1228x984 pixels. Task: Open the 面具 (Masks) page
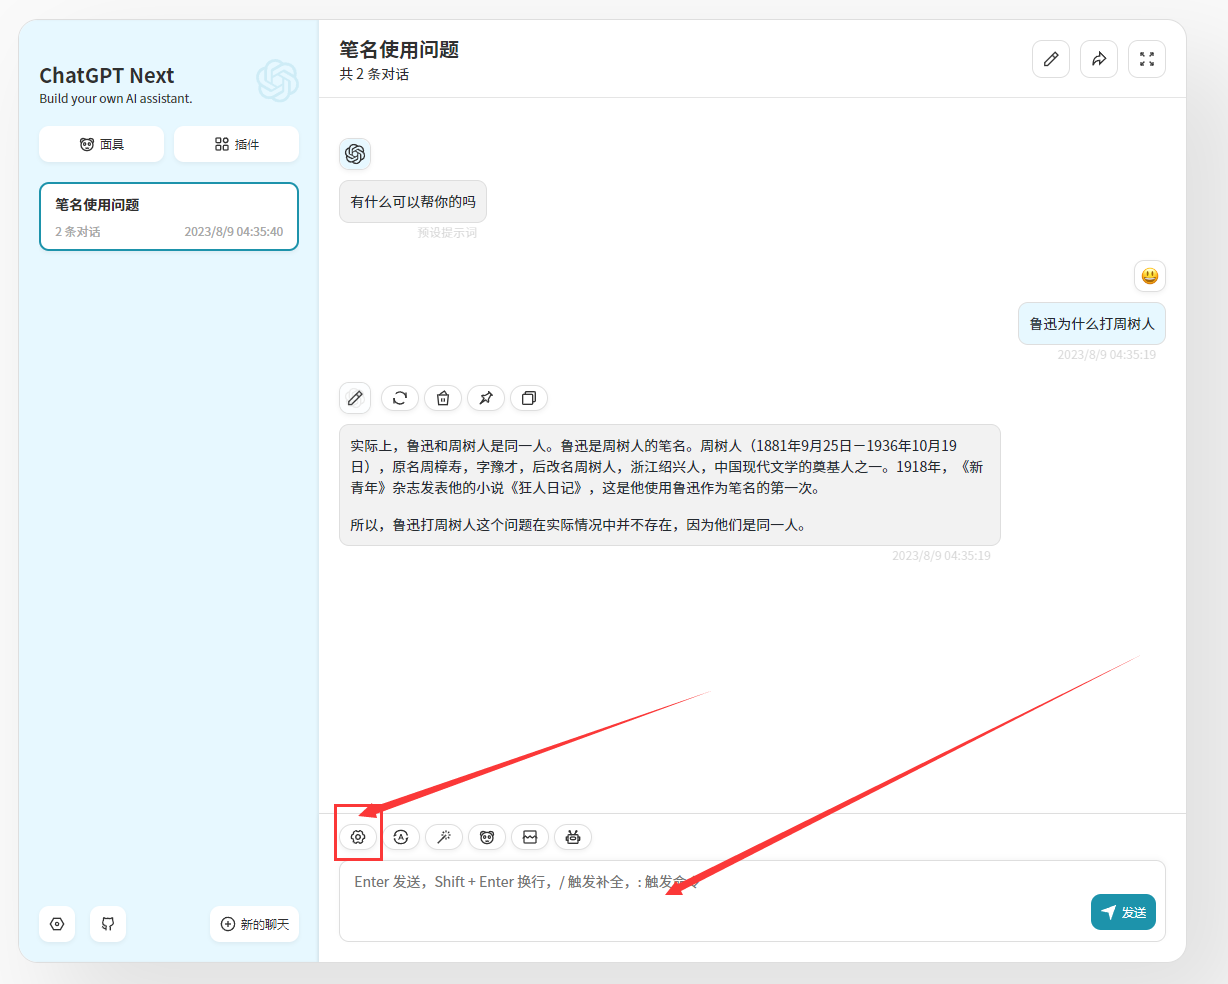tap(101, 144)
